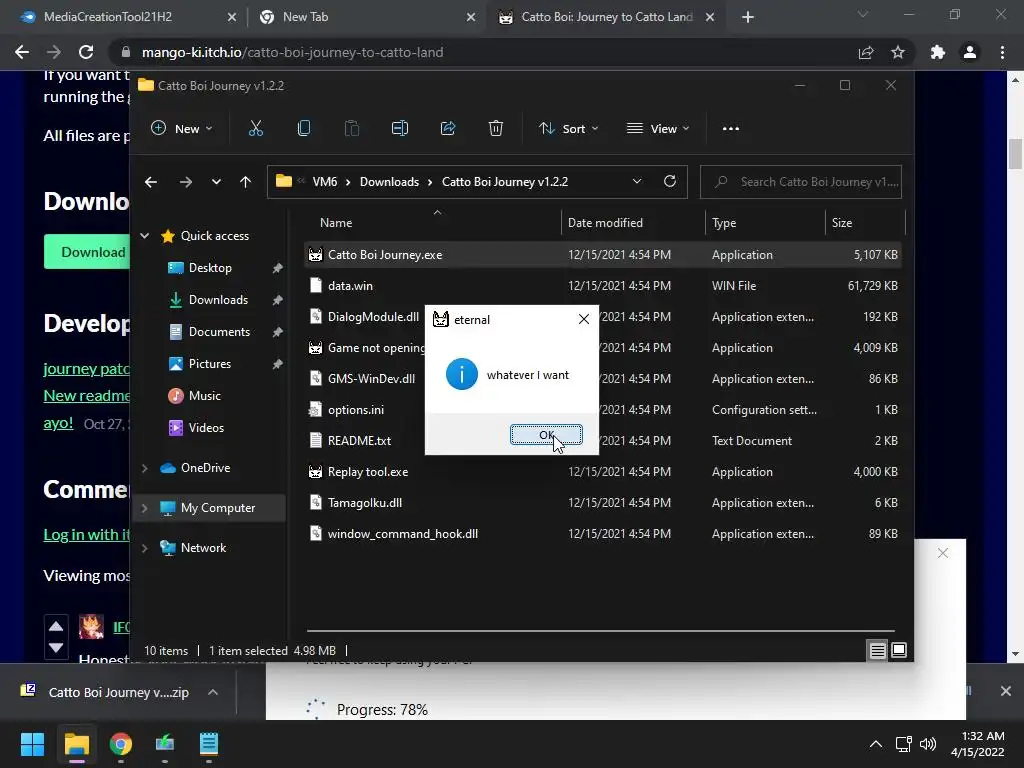Viewport: 1024px width, 768px height.
Task: Open Chrome extensions puzzle icon
Action: 938,52
